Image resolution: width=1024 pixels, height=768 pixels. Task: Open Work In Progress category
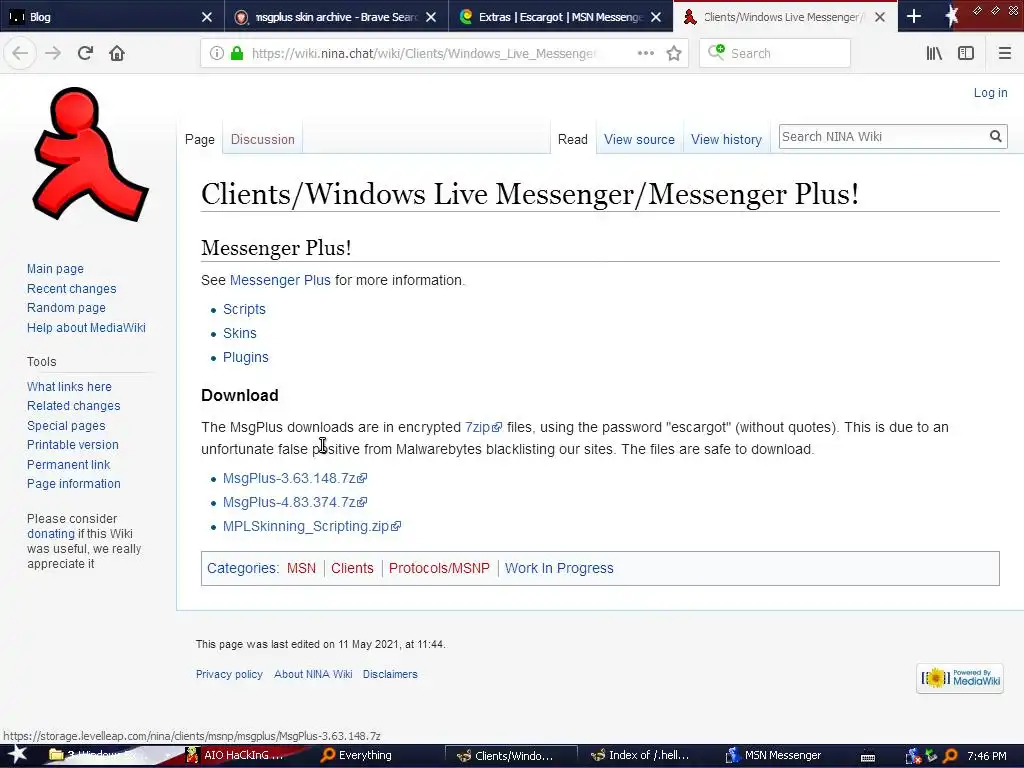pyautogui.click(x=559, y=568)
